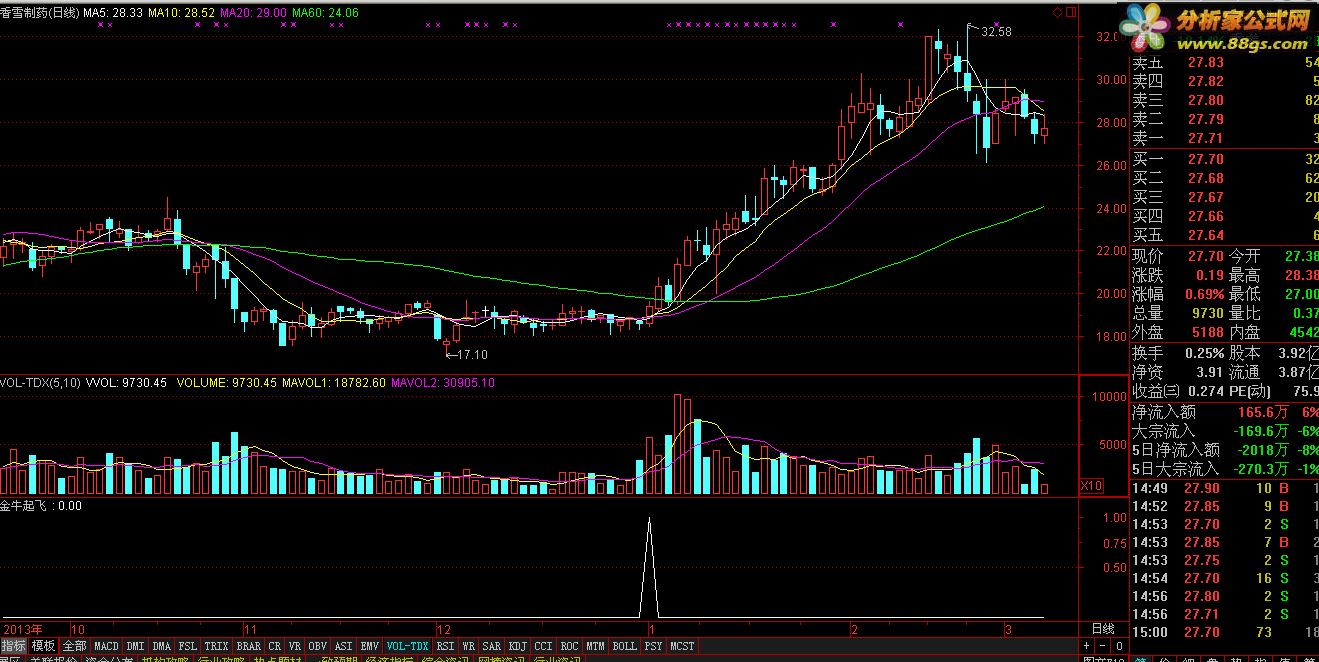Select the VR indicator tab
This screenshot has width=1319, height=662.
coord(295,646)
